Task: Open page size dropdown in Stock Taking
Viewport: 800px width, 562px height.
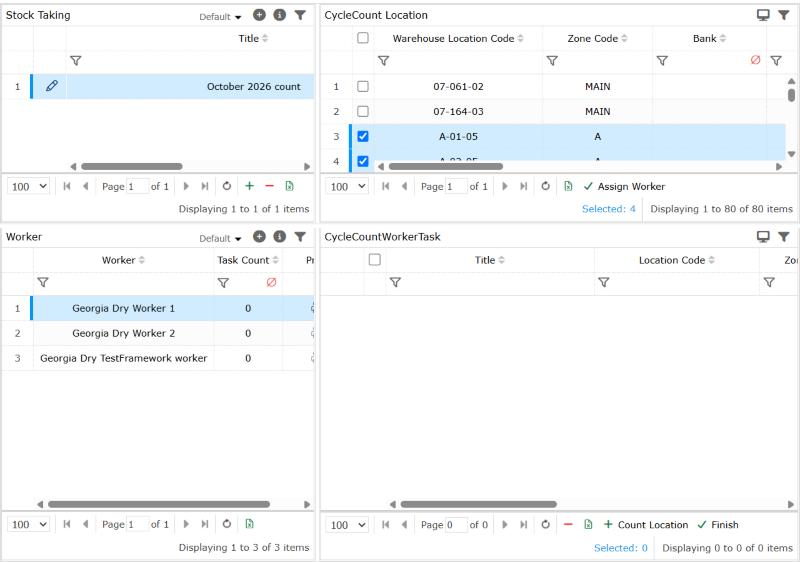Action: pyautogui.click(x=28, y=186)
